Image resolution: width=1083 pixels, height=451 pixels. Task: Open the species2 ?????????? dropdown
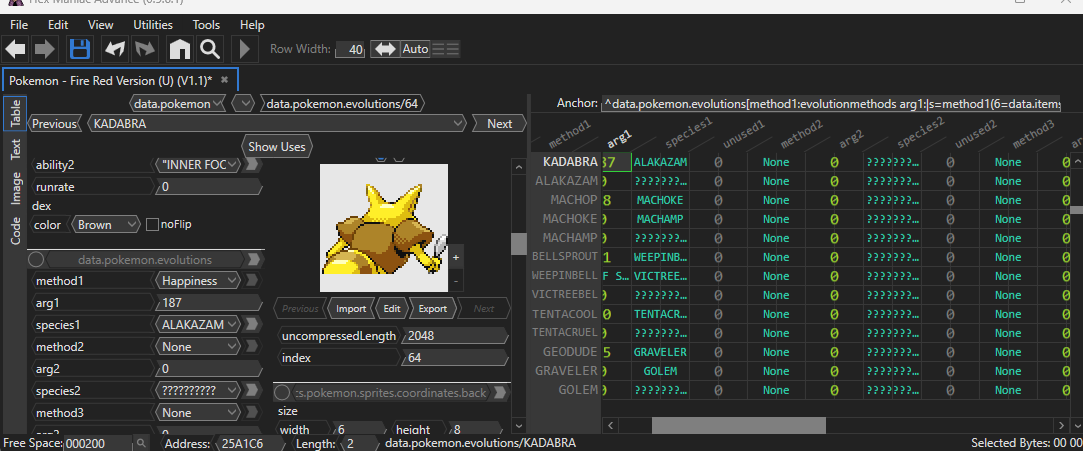coord(198,390)
